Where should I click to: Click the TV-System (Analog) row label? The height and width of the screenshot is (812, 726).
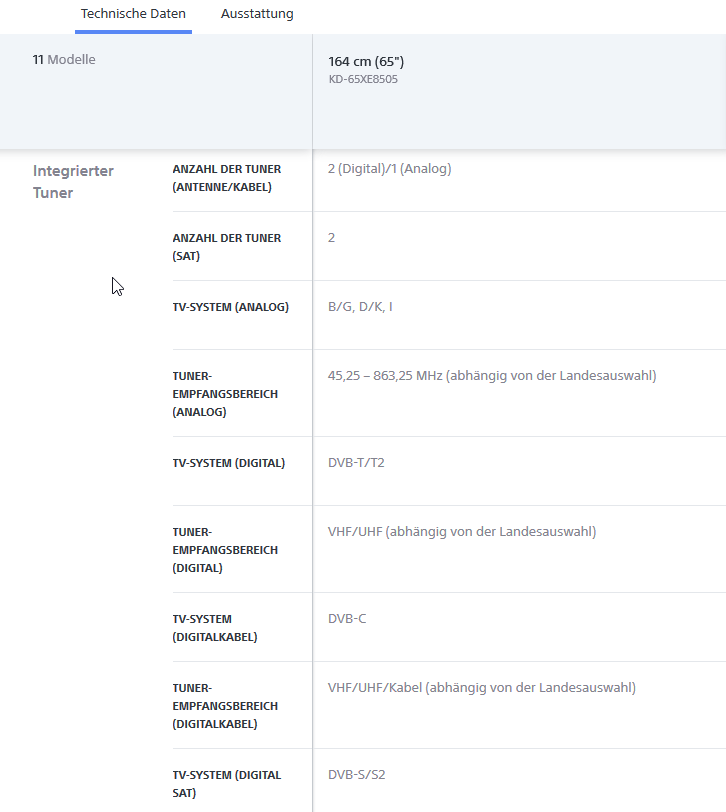click(230, 307)
